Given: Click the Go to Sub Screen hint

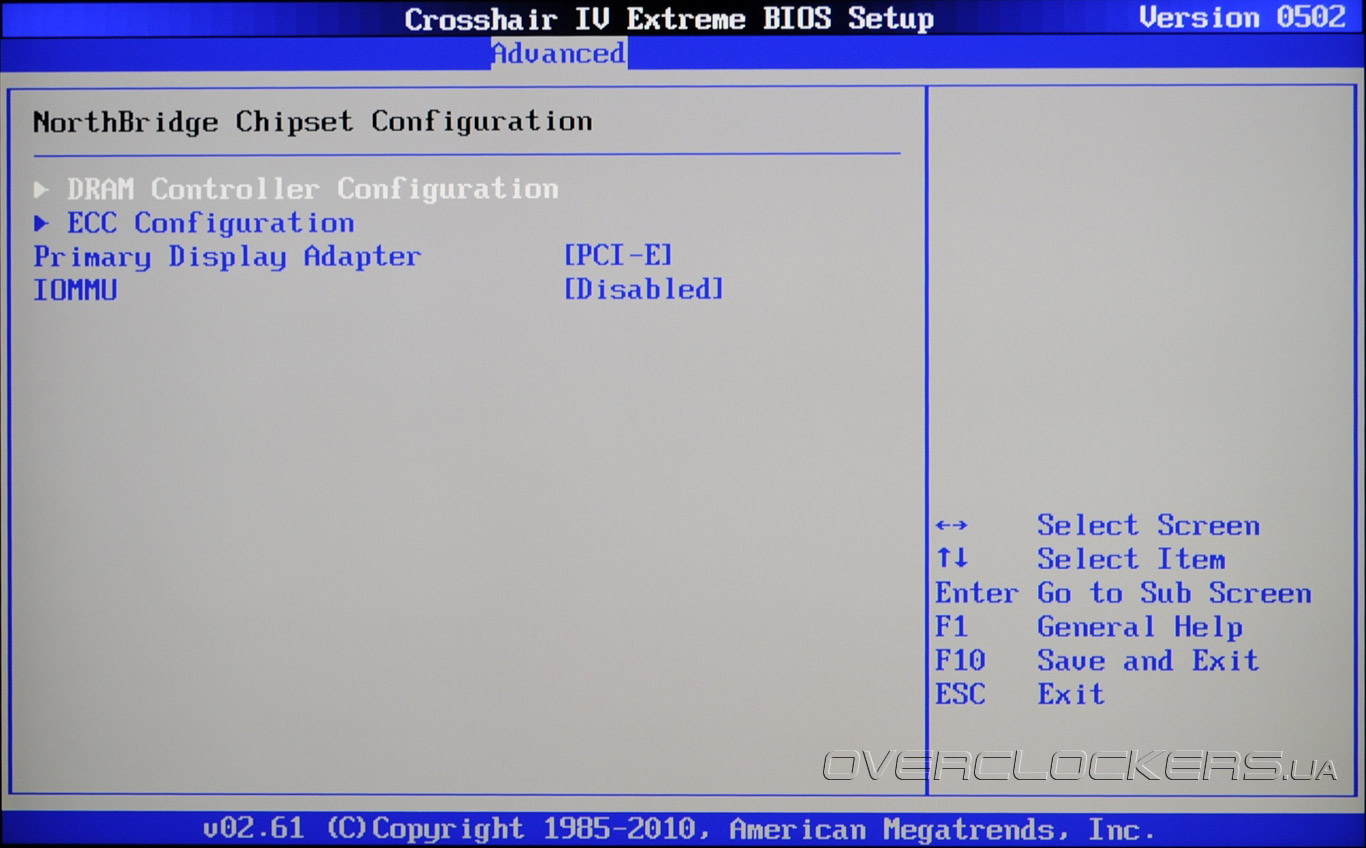Looking at the screenshot, I should pyautogui.click(x=1174, y=593).
